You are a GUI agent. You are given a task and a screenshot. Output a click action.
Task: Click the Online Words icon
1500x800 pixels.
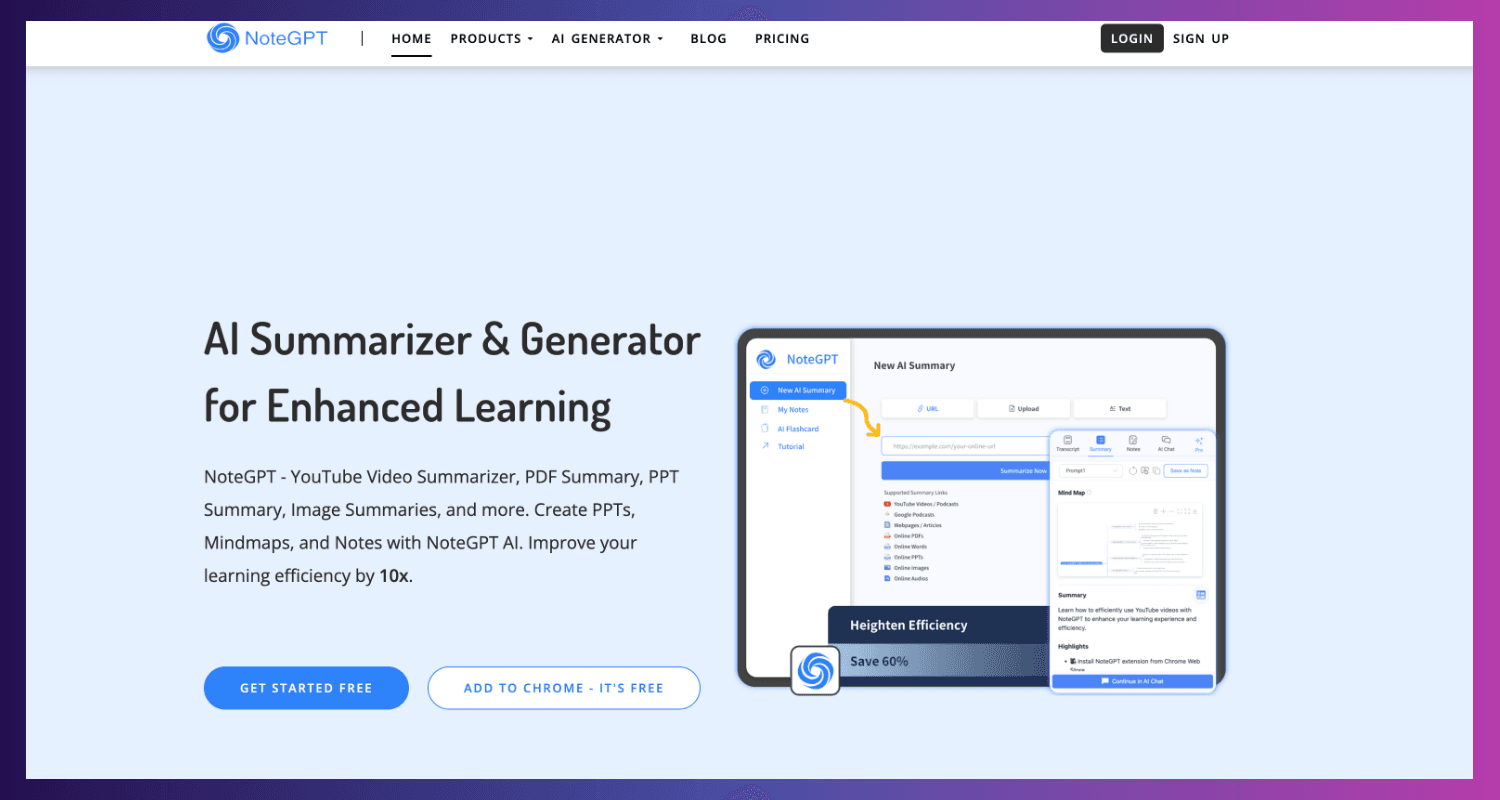(887, 547)
